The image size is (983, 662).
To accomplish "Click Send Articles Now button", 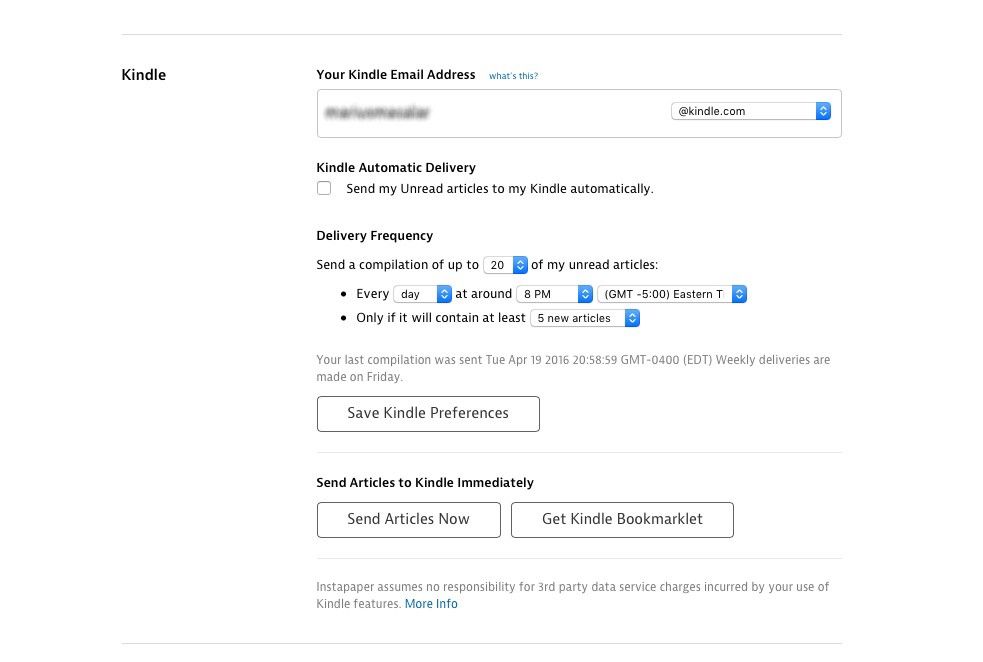I will point(409,520).
